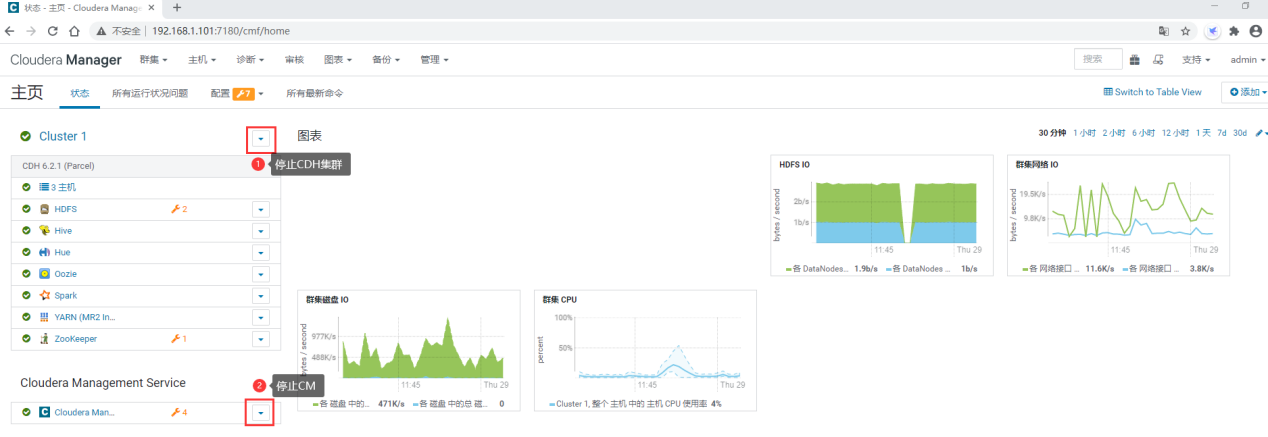This screenshot has width=1268, height=437.
Task: Open the running commands icon
Action: [x=1158, y=60]
